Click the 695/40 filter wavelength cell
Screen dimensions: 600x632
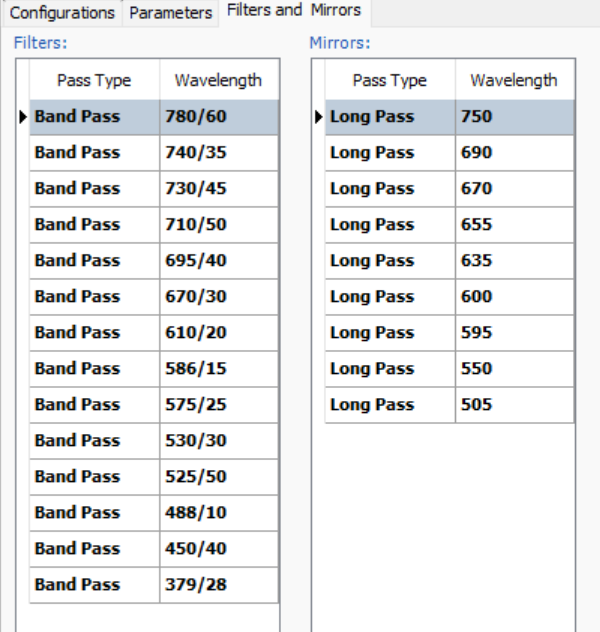[218, 261]
